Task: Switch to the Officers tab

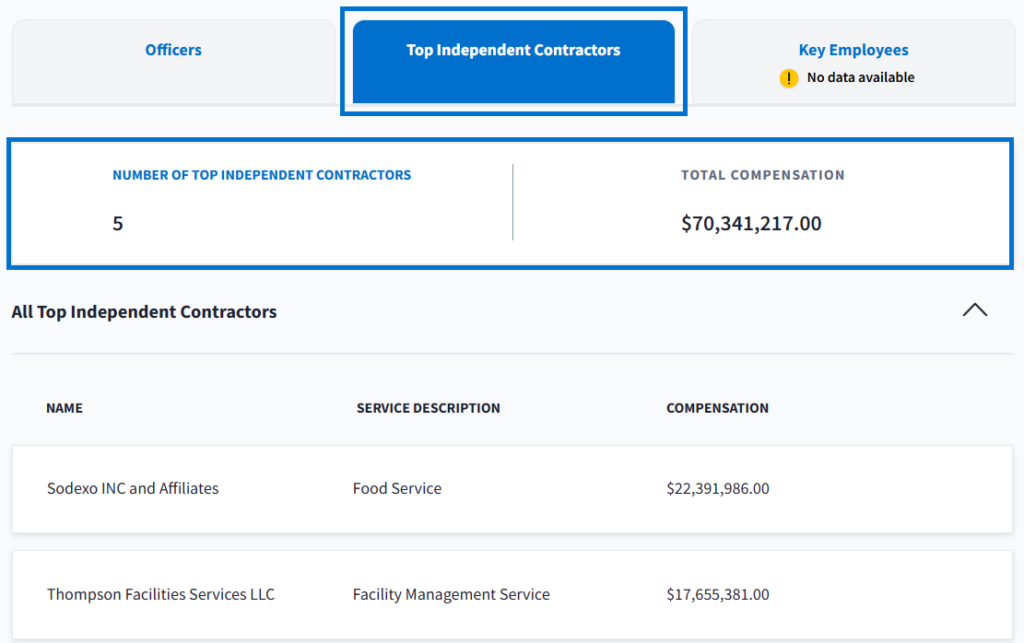Action: 173,50
